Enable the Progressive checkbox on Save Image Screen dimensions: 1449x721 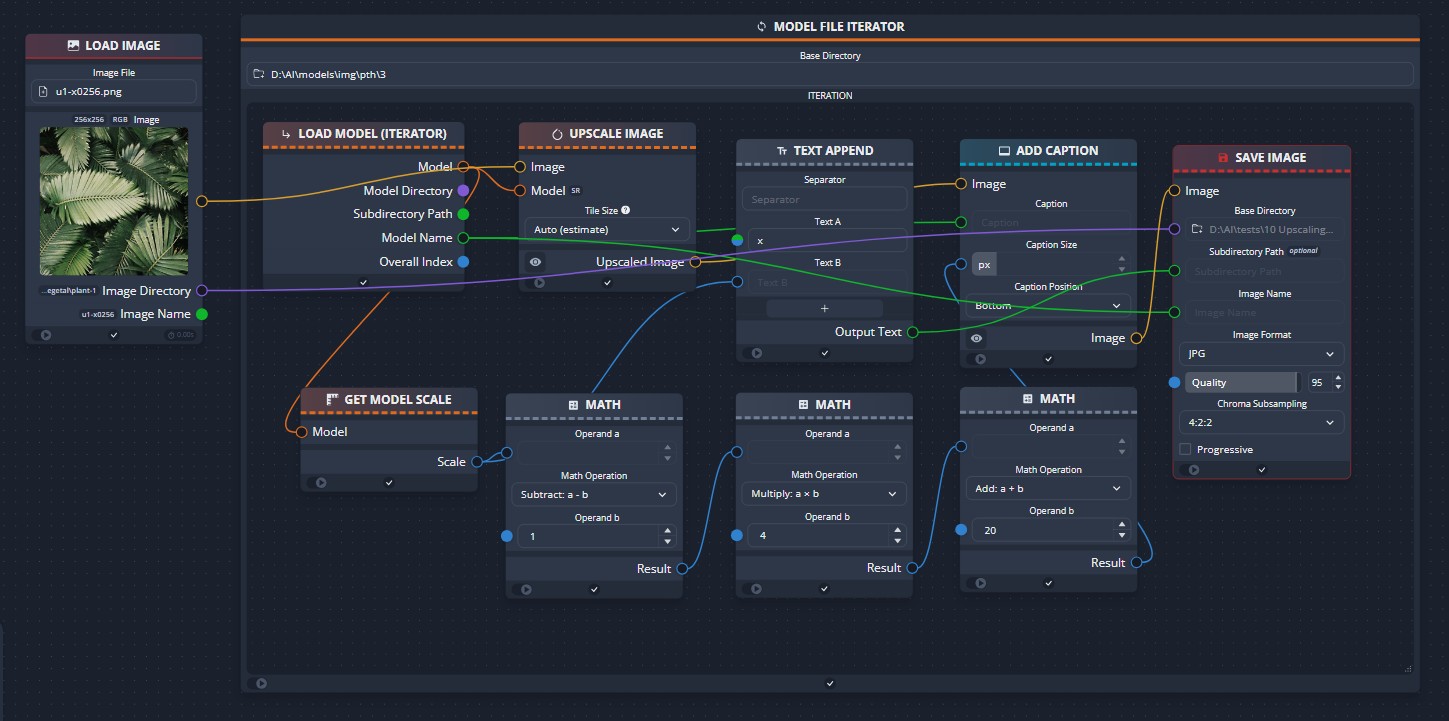click(1183, 449)
